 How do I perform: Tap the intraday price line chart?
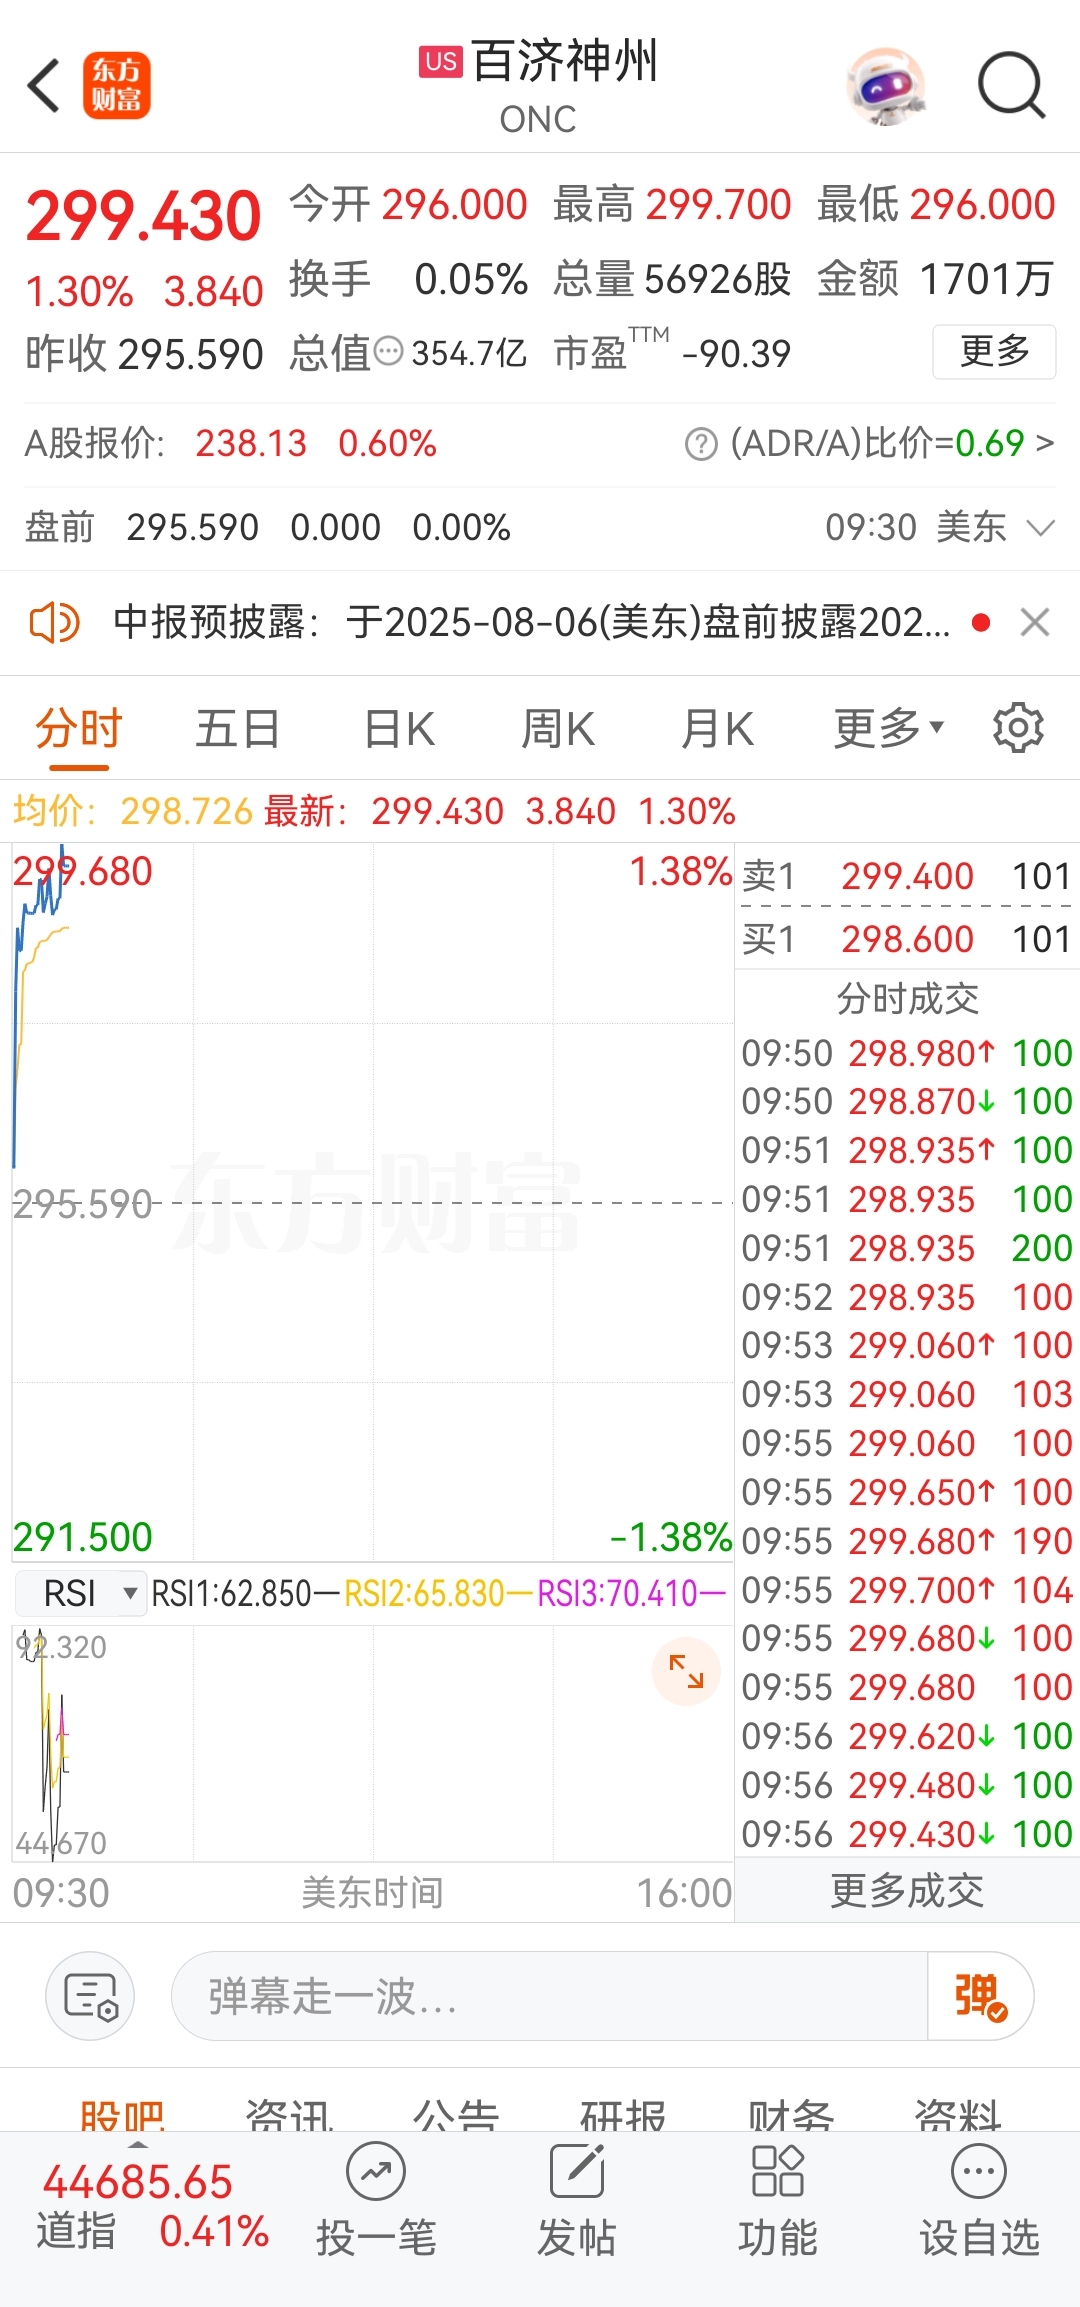373,1202
